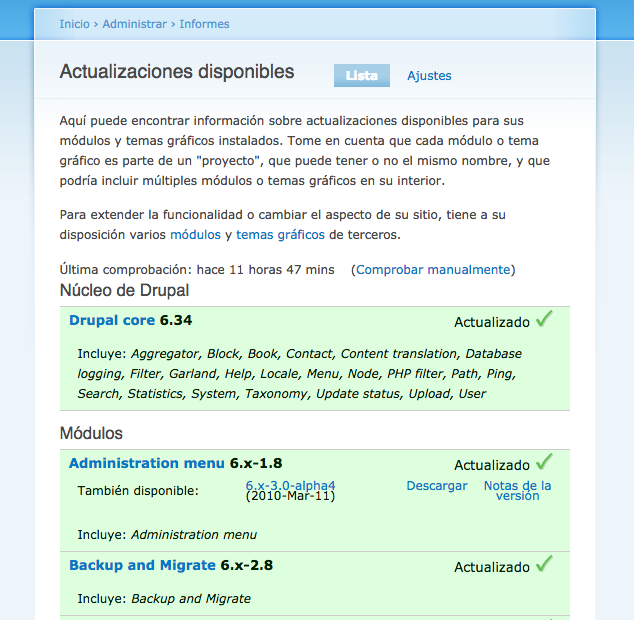This screenshot has width=634, height=620.
Task: Click green checkmark in Administration menu row
Action: point(544,462)
